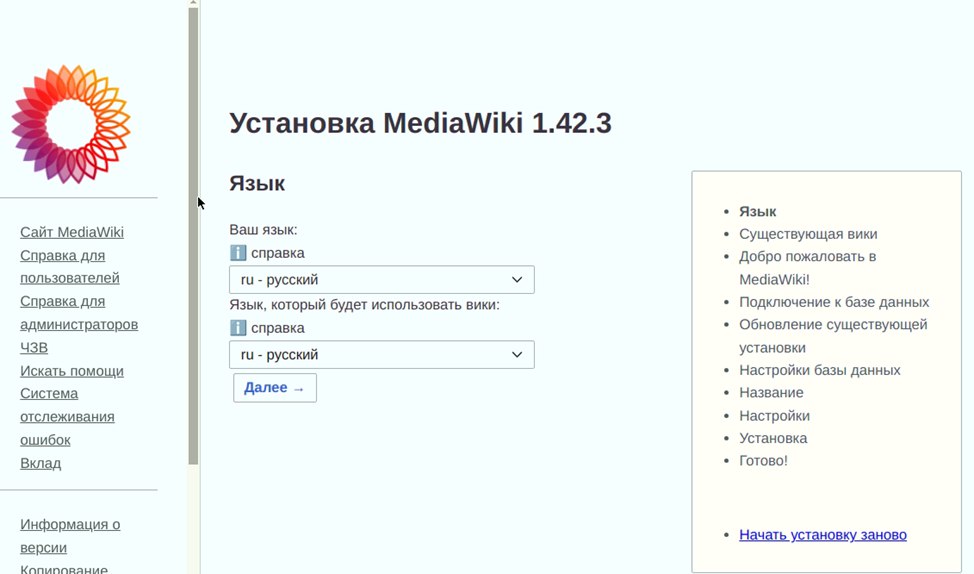Click the info icon under wiki language label
This screenshot has height=574, width=974.
[238, 327]
